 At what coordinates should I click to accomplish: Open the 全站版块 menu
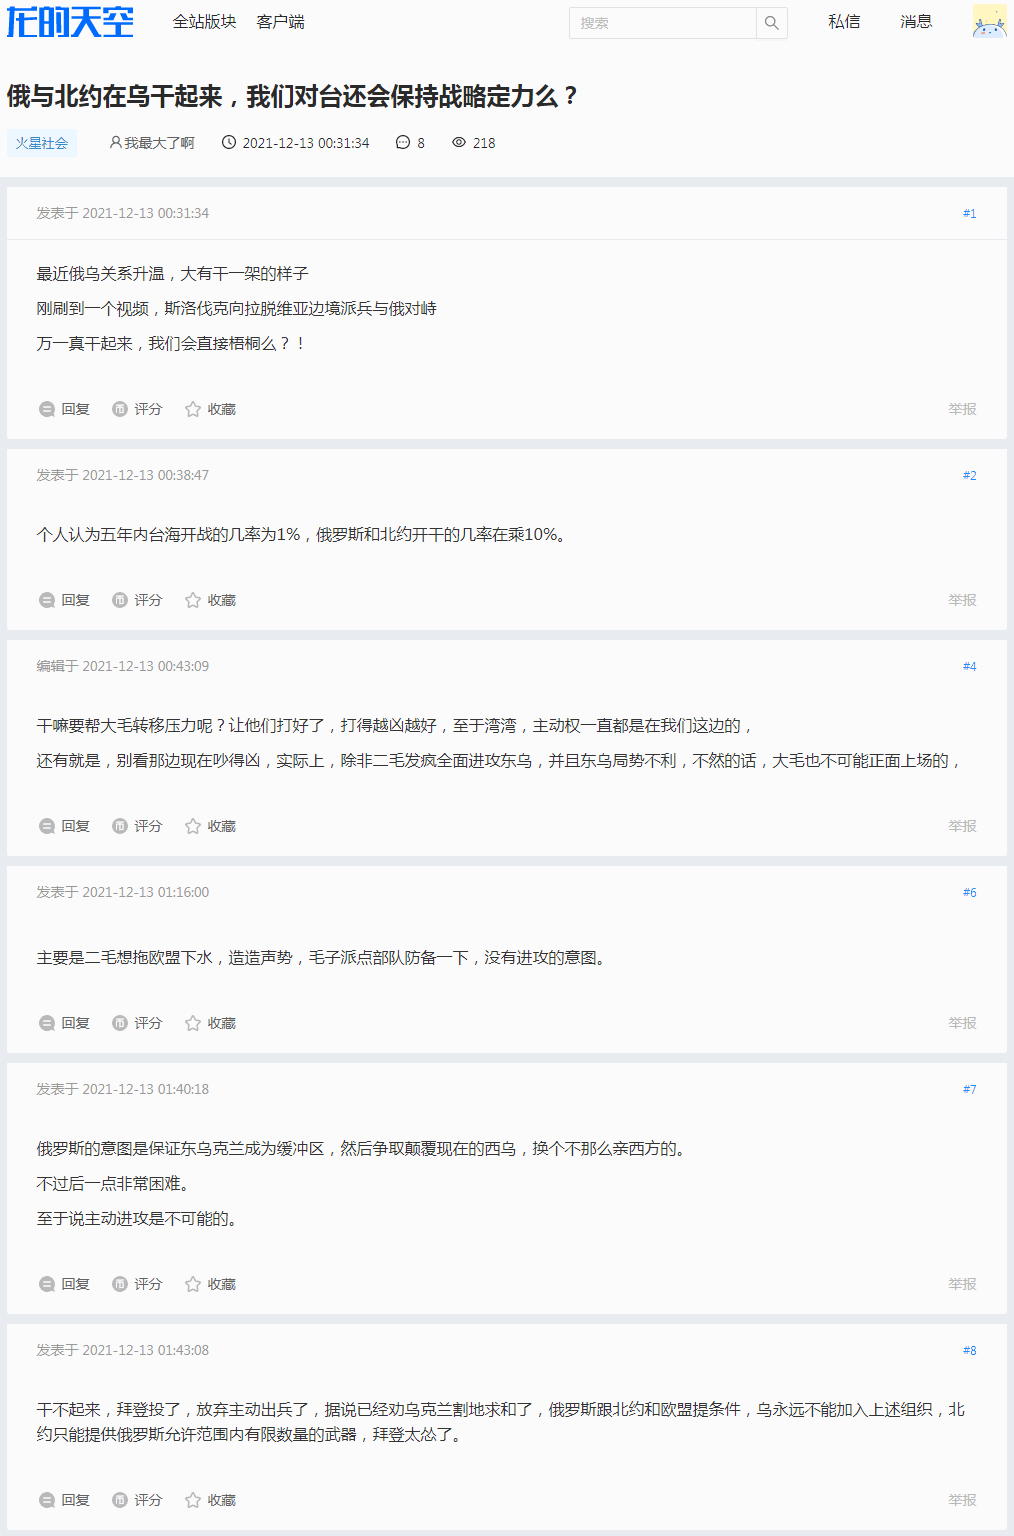(x=204, y=22)
